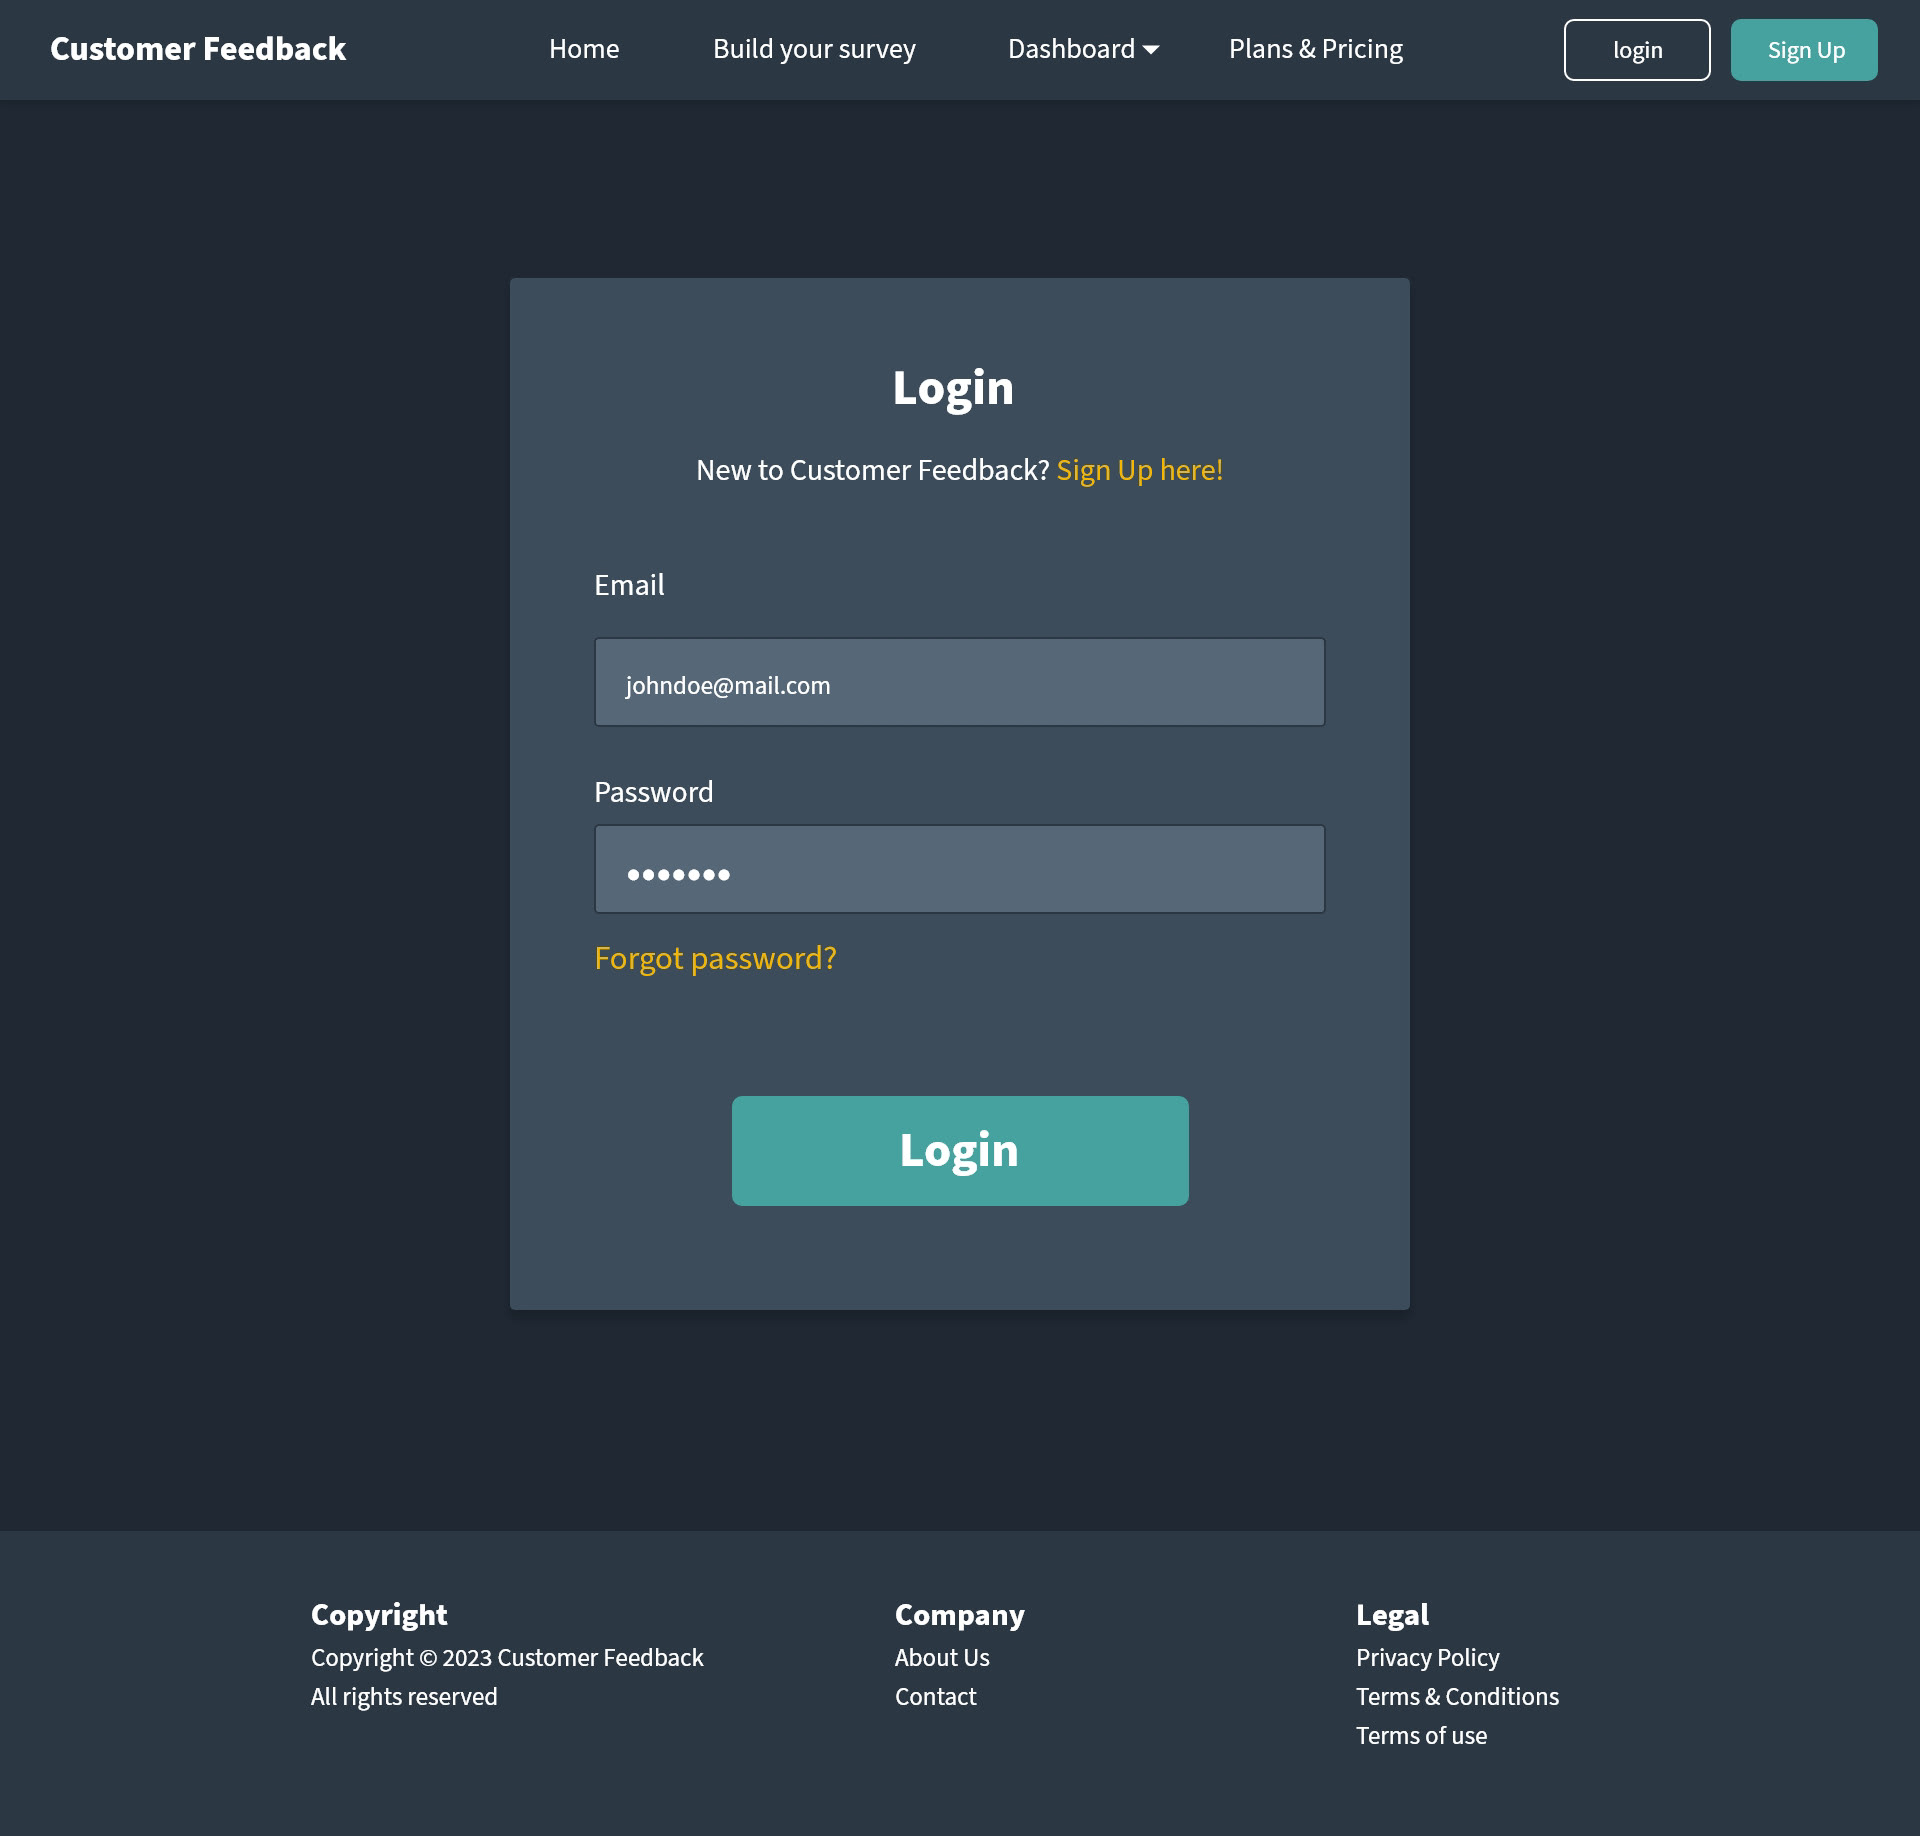Open Contact footer link
The height and width of the screenshot is (1836, 1920).
click(x=935, y=1697)
